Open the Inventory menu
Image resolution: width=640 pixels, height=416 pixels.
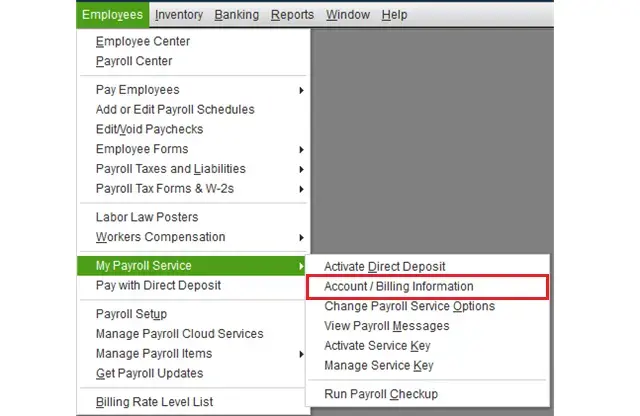(179, 15)
